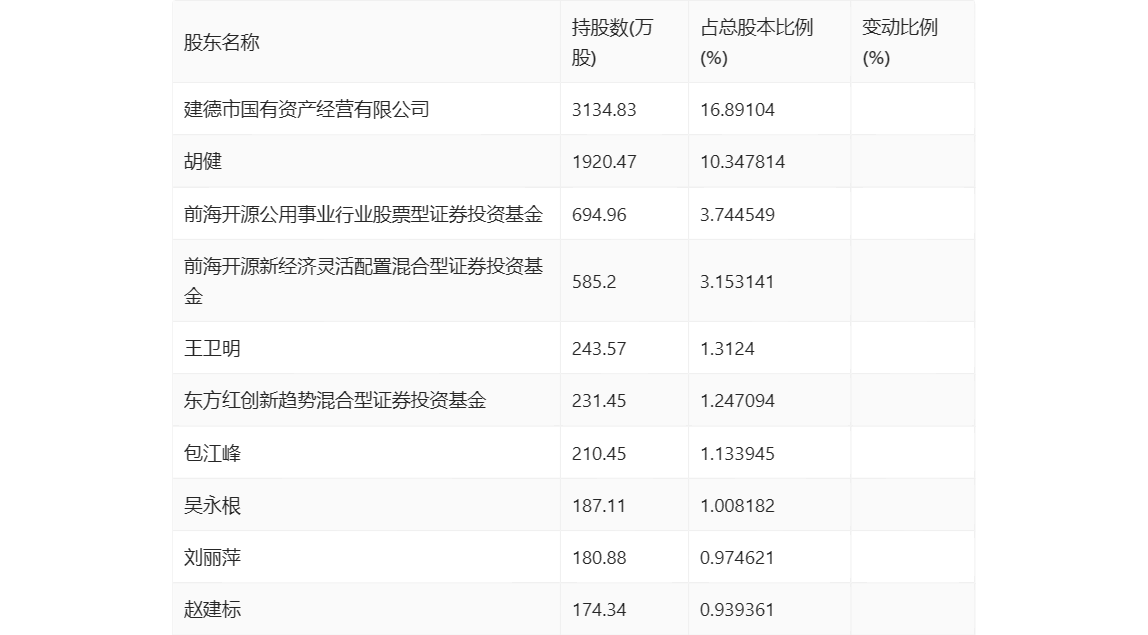Select the ratio value 3.153141

click(x=737, y=282)
